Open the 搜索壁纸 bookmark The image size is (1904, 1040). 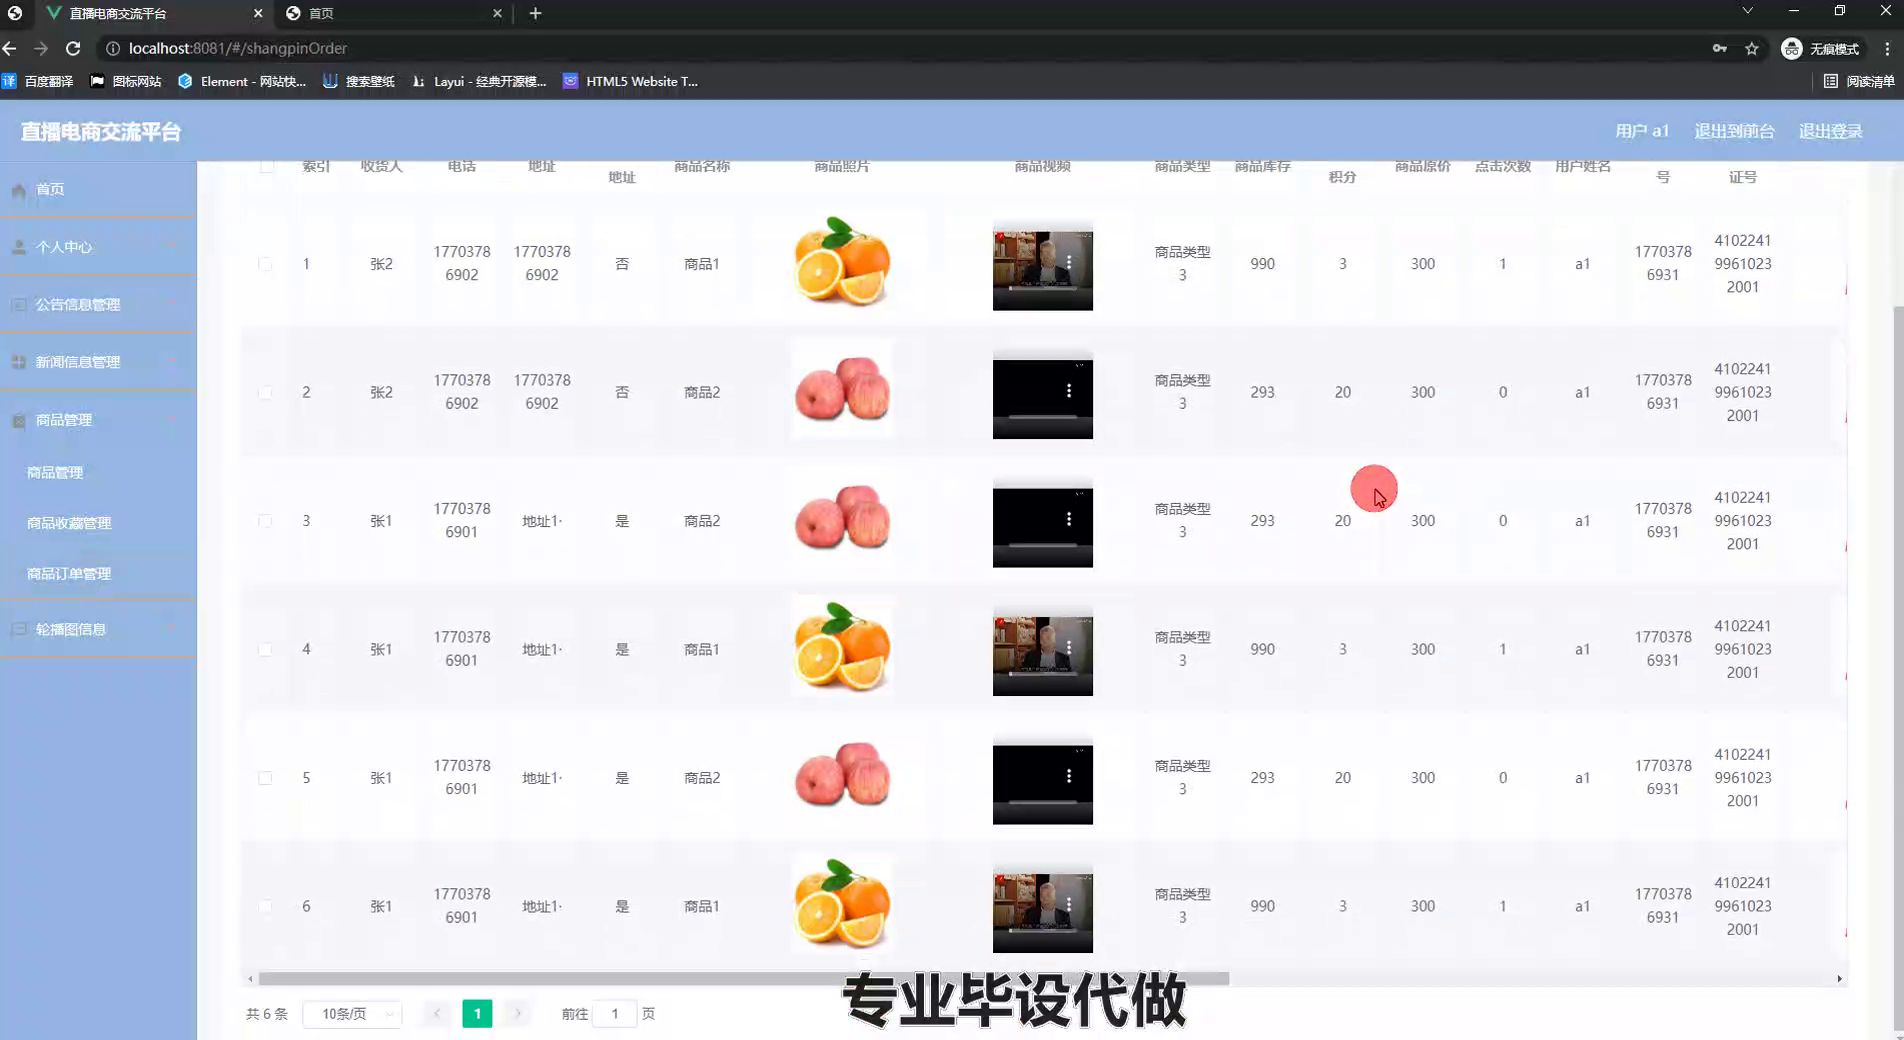tap(359, 81)
